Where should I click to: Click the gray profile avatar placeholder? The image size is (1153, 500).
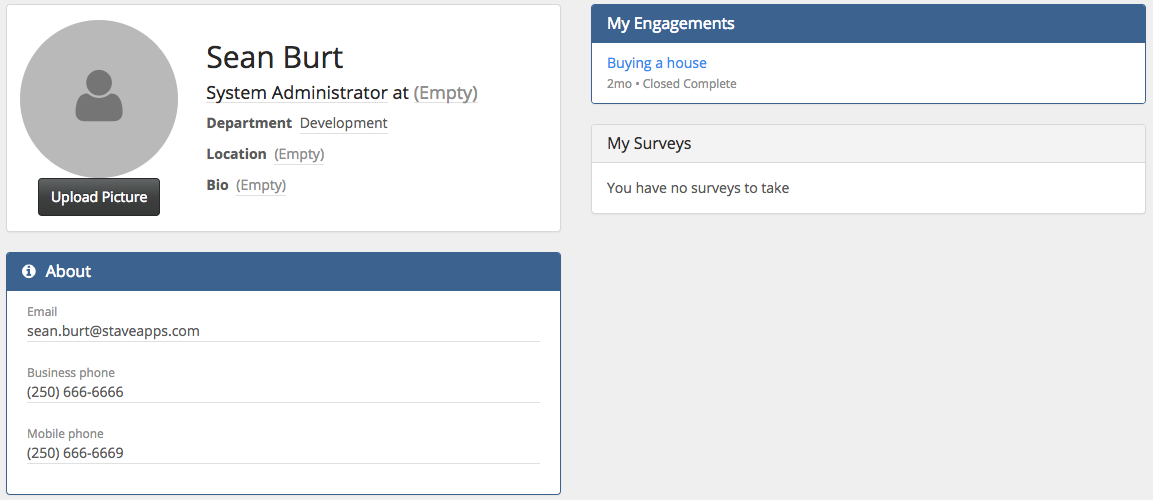click(x=99, y=98)
